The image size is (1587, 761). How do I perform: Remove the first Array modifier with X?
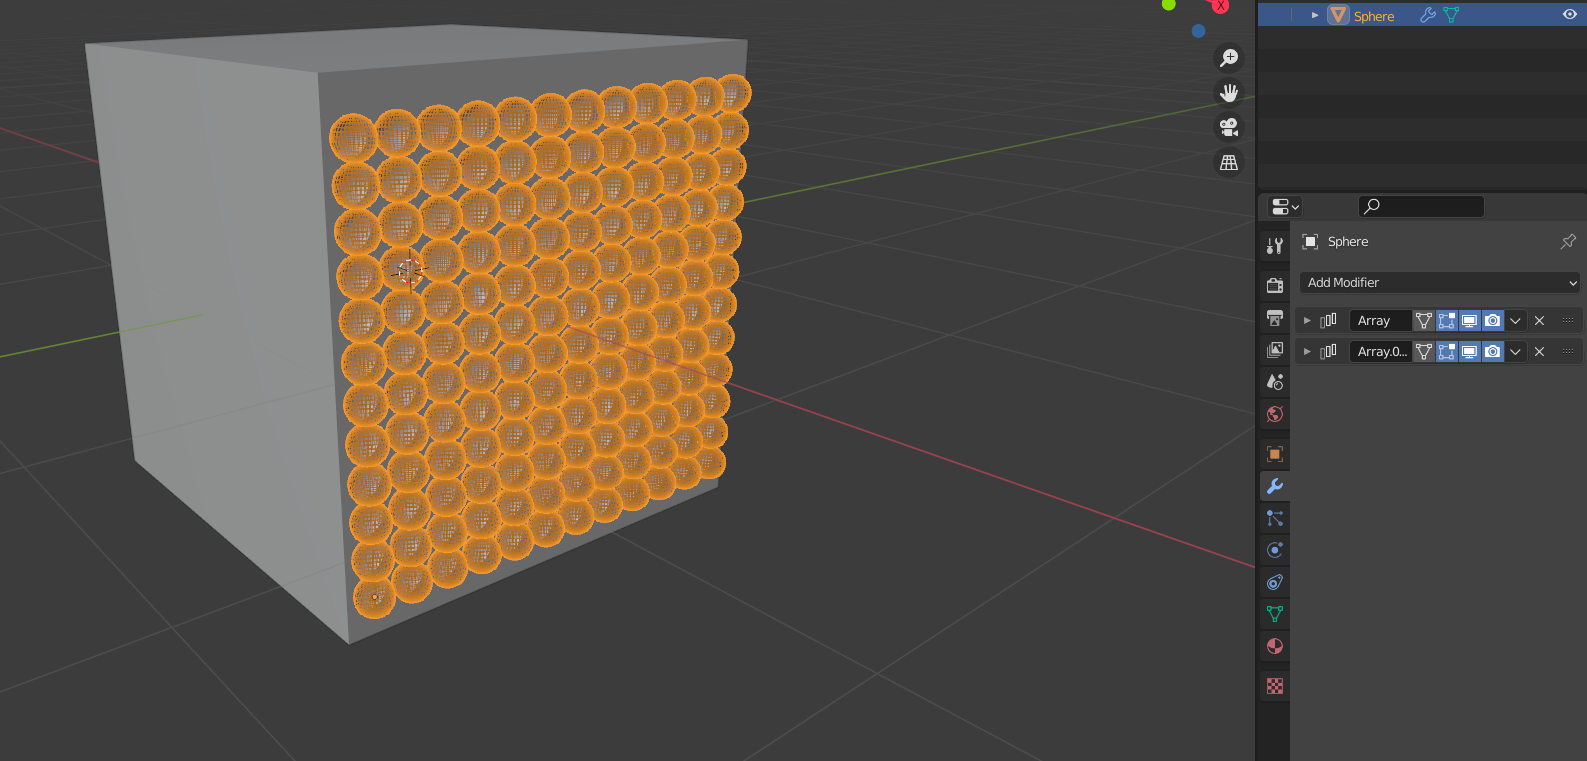coord(1539,321)
